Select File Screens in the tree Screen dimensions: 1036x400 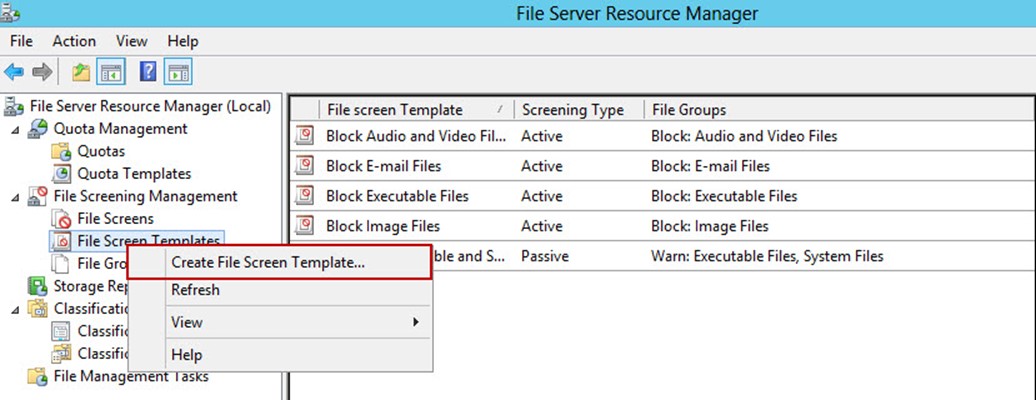click(x=115, y=218)
